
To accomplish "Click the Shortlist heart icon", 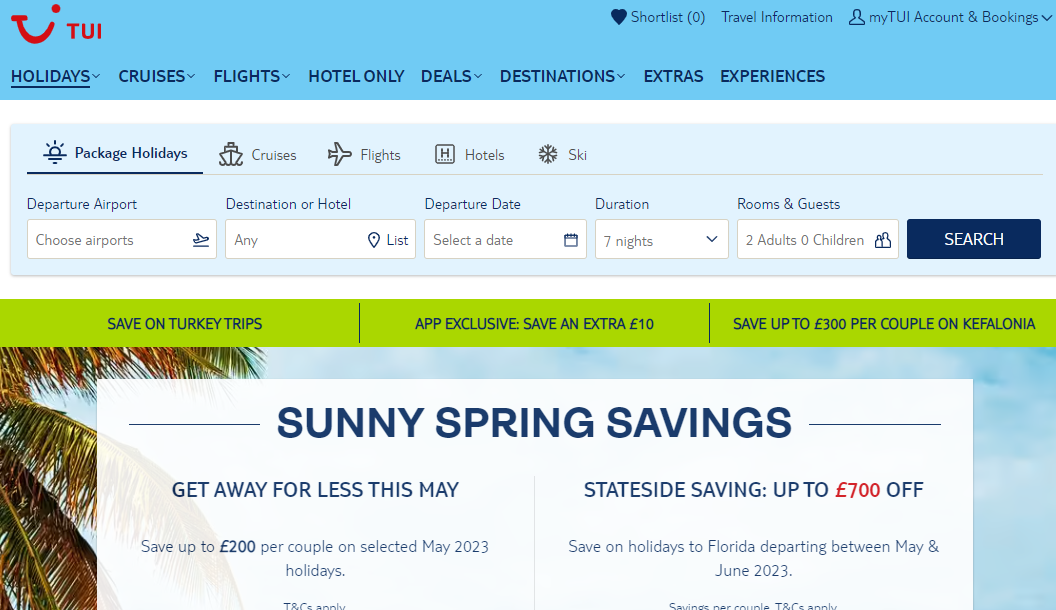I will tap(619, 17).
